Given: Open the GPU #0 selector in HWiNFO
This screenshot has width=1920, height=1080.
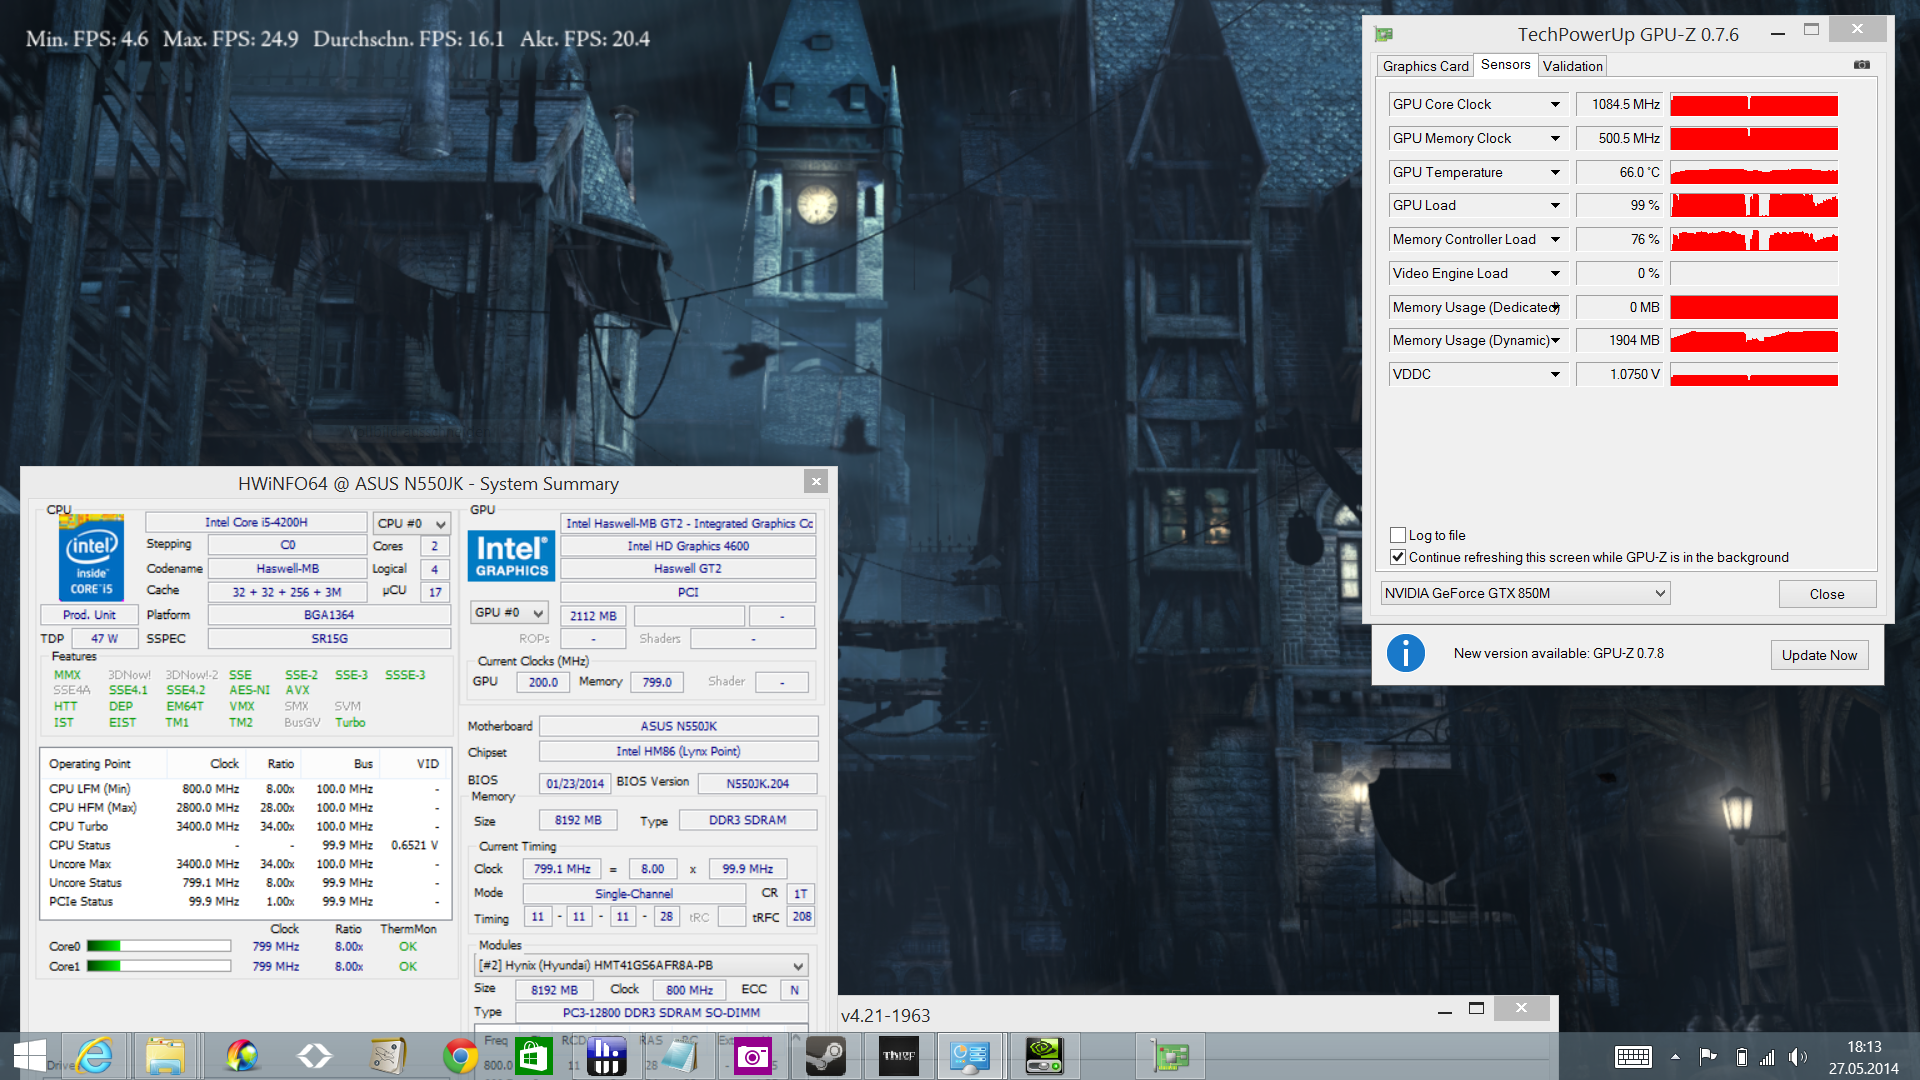Looking at the screenshot, I should tap(509, 612).
